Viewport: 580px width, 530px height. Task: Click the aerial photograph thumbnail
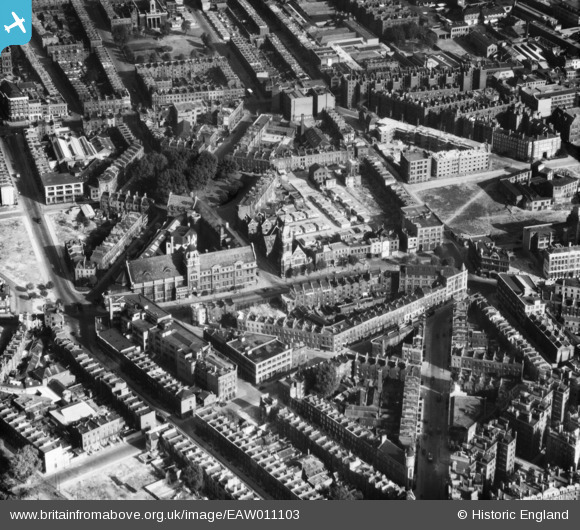[x=290, y=250]
